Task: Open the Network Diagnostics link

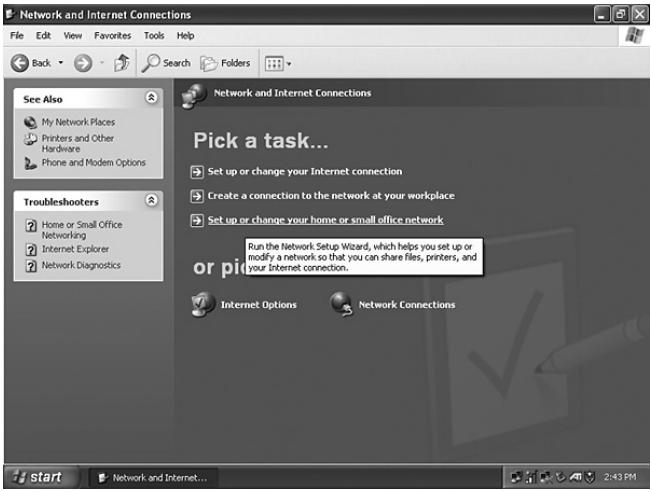Action: point(81,265)
